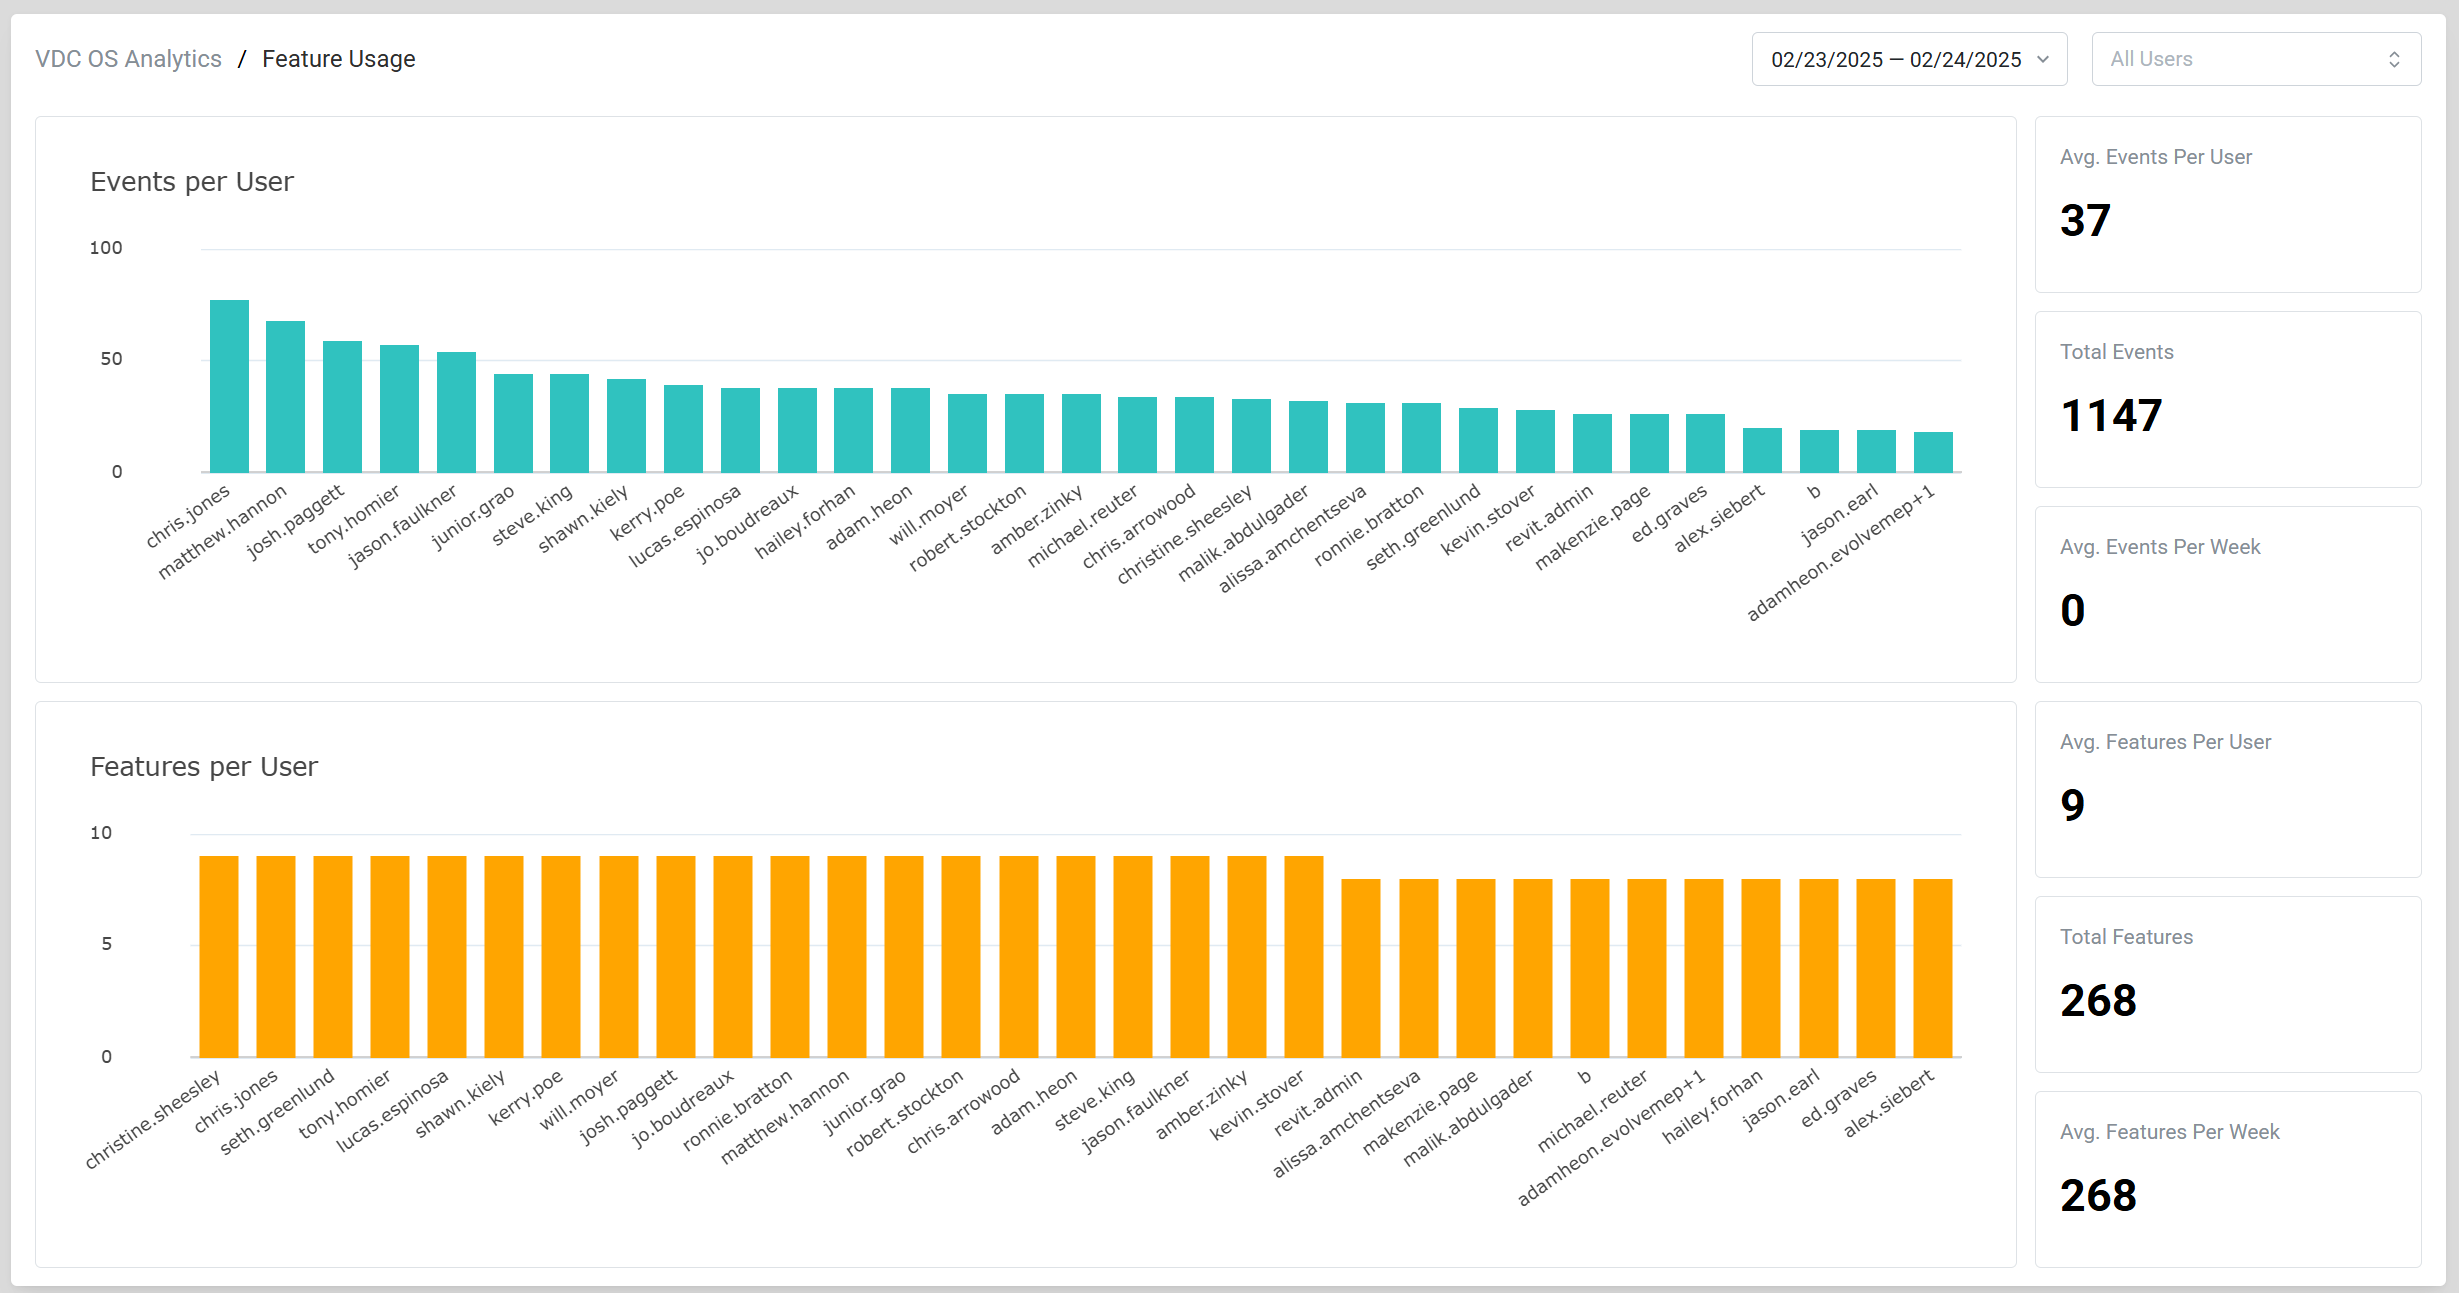The width and height of the screenshot is (2459, 1293).
Task: Click the All Users selector arrows
Action: pos(2394,60)
